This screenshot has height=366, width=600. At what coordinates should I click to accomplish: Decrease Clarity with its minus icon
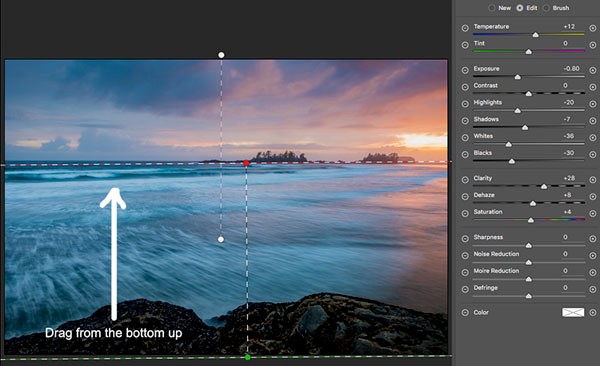pyautogui.click(x=465, y=180)
